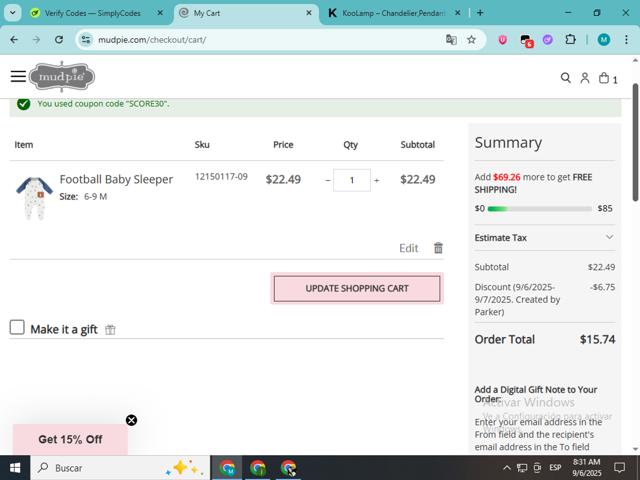Open the notification center icon
640x480 pixels.
[x=619, y=468]
